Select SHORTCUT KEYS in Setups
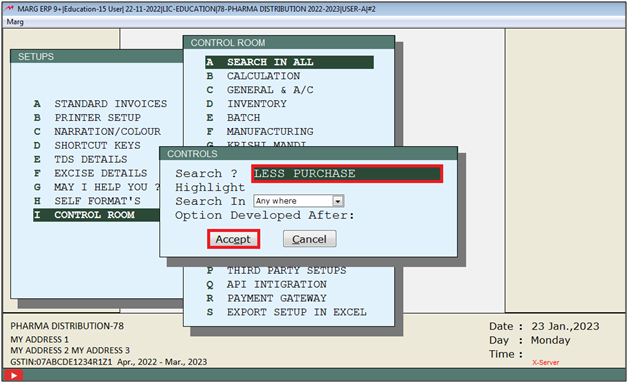The width and height of the screenshot is (629, 383). click(87, 145)
